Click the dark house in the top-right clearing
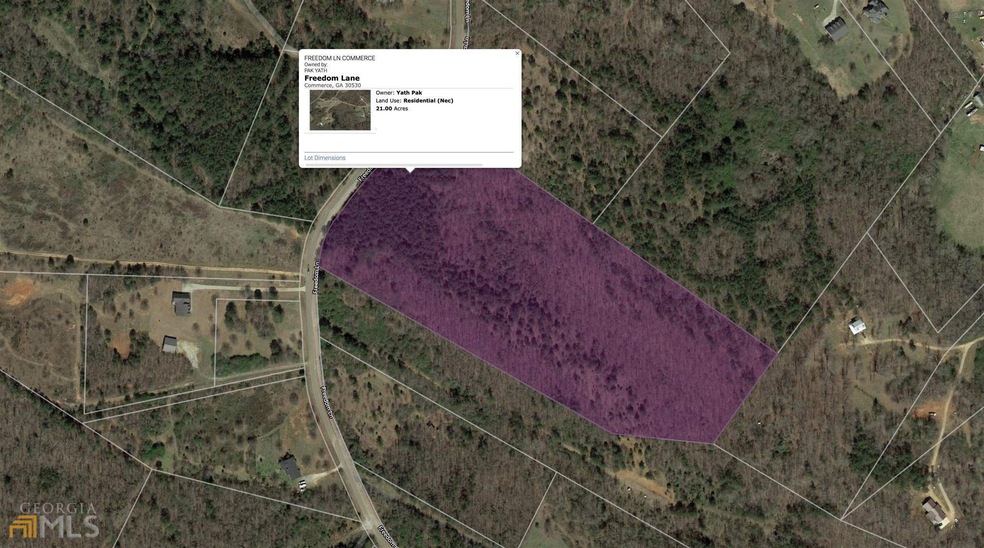The image size is (984, 548). [836, 28]
